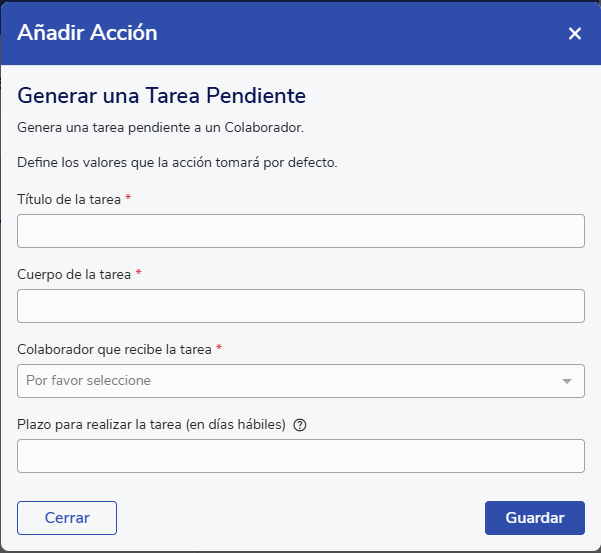
Task: Click the help icon beside Plazo label
Action: 300,425
